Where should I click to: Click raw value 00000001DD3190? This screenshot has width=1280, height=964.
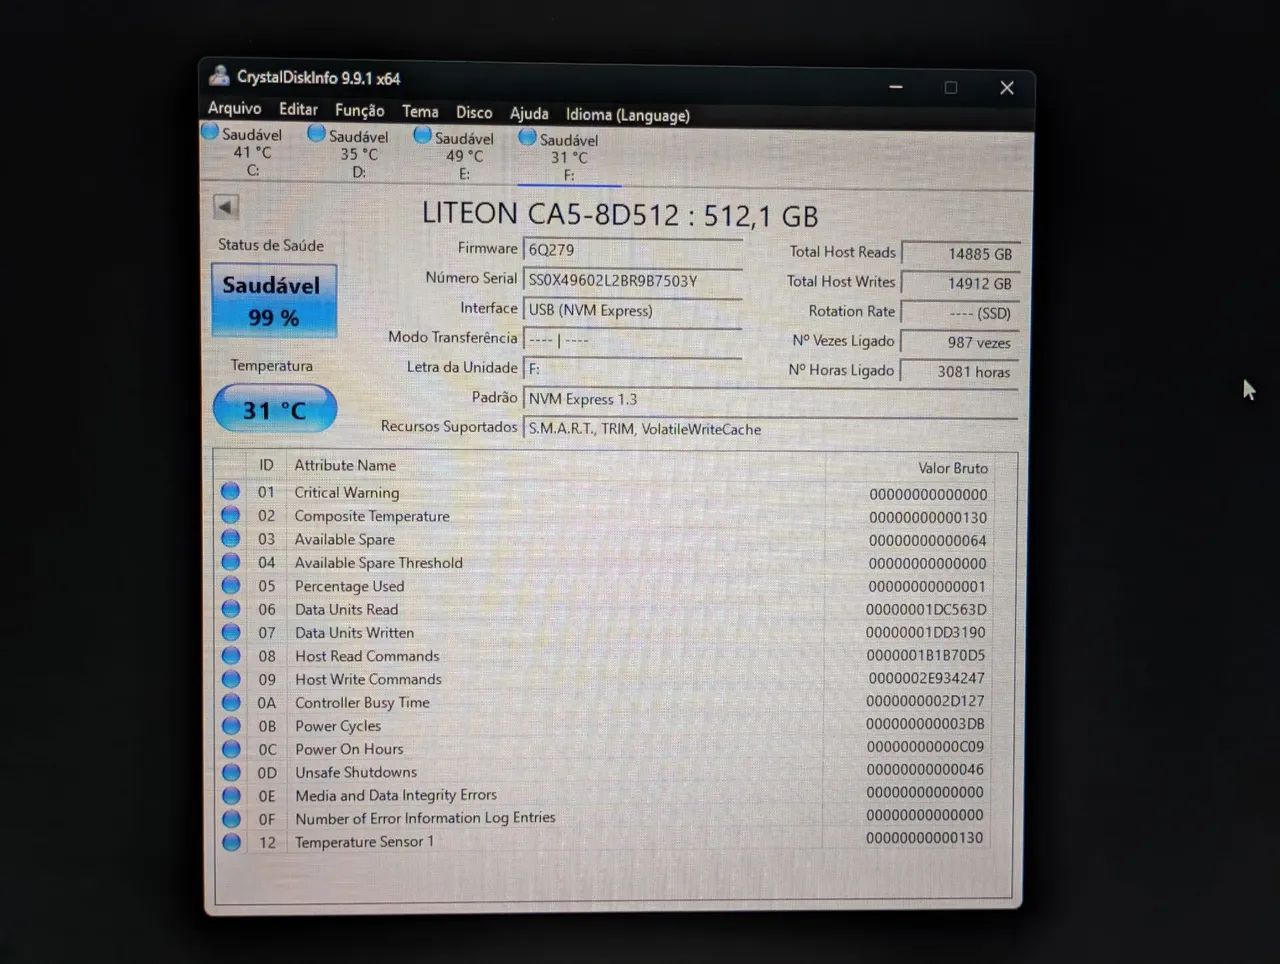(926, 633)
